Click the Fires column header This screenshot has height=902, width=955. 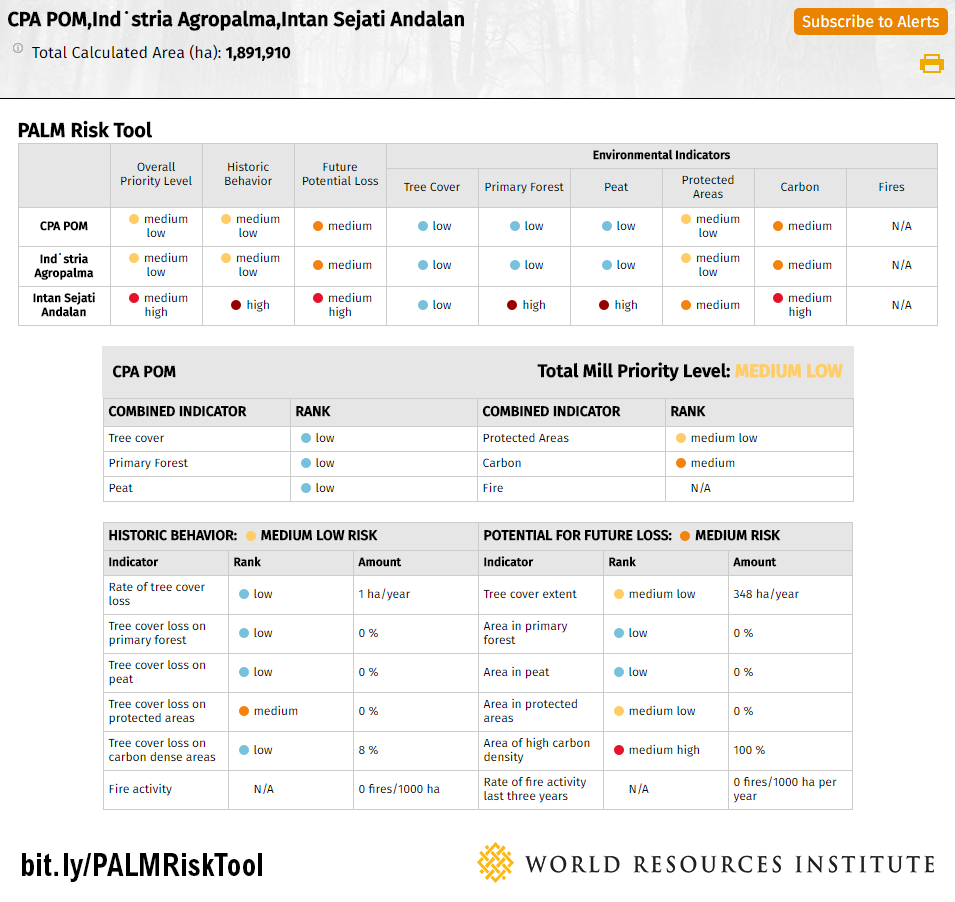pyautogui.click(x=891, y=188)
